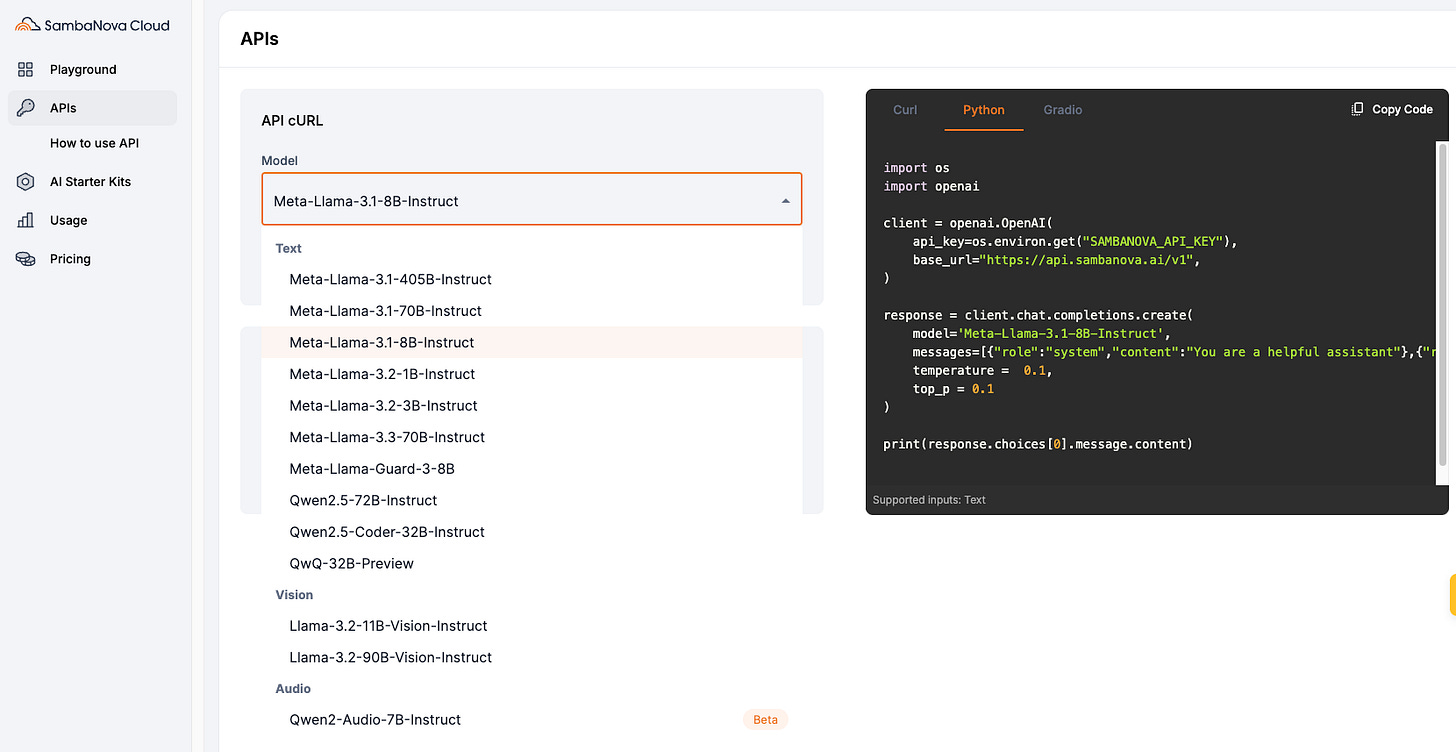The width and height of the screenshot is (1456, 752).
Task: Switch to the Gradio tab
Action: tap(1063, 109)
